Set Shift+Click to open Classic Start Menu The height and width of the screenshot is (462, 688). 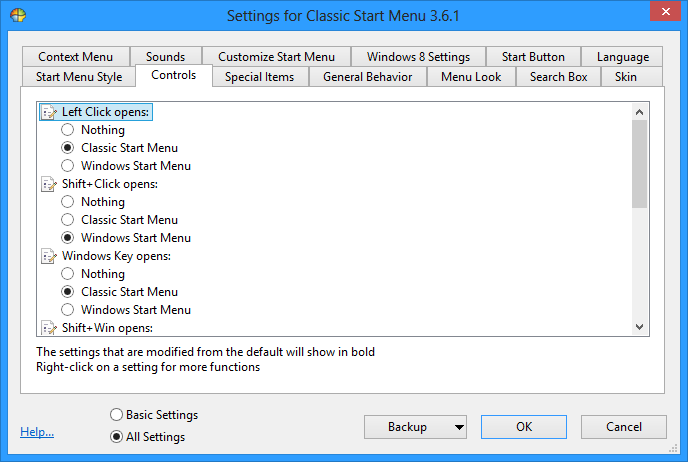point(68,220)
